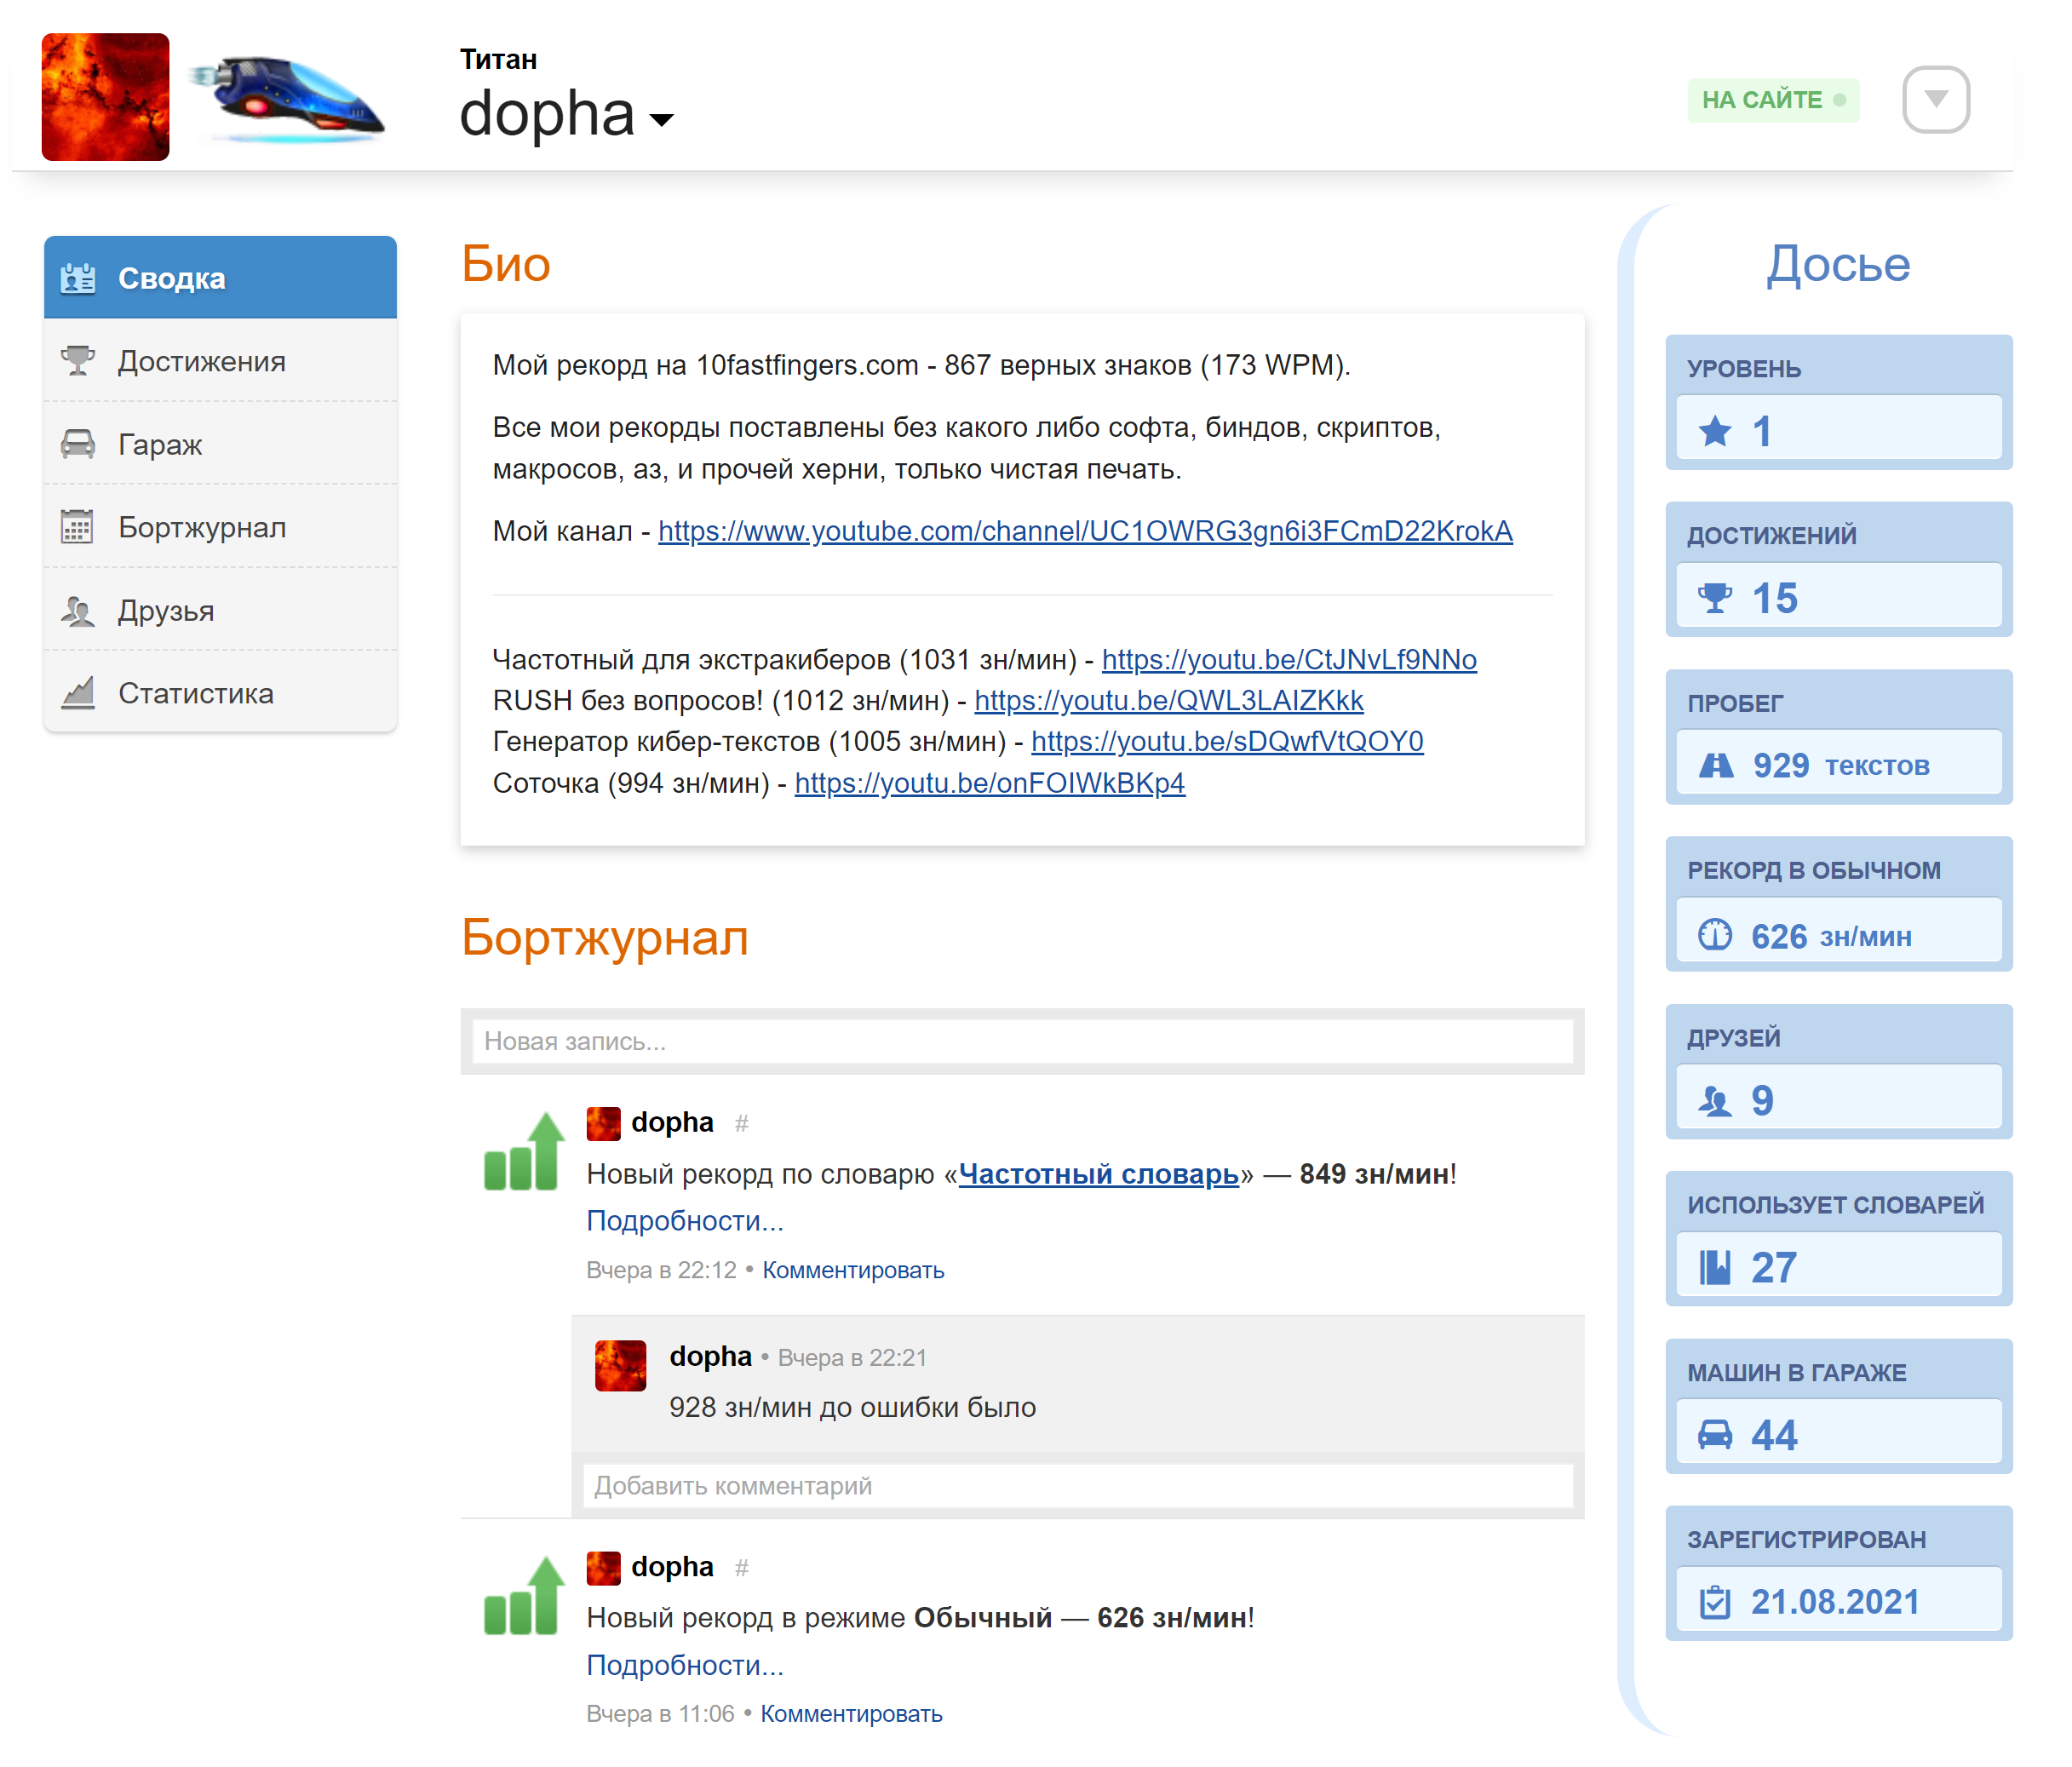The width and height of the screenshot is (2072, 1767).
Task: Open the Сводка sidebar tab
Action: (220, 278)
